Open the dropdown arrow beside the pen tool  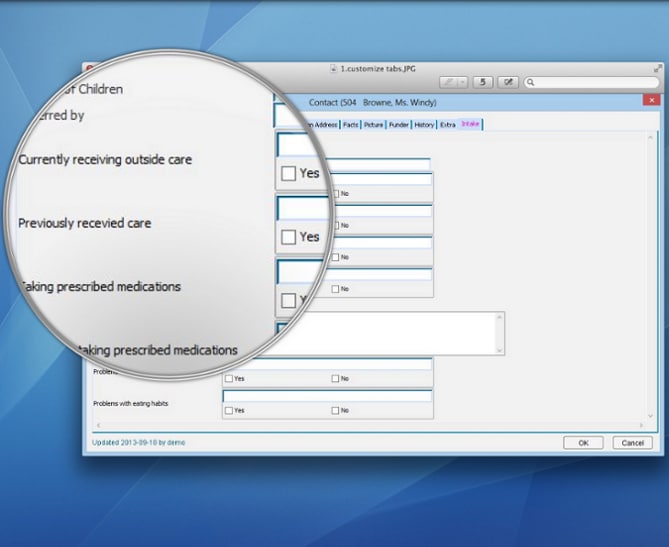tap(462, 82)
